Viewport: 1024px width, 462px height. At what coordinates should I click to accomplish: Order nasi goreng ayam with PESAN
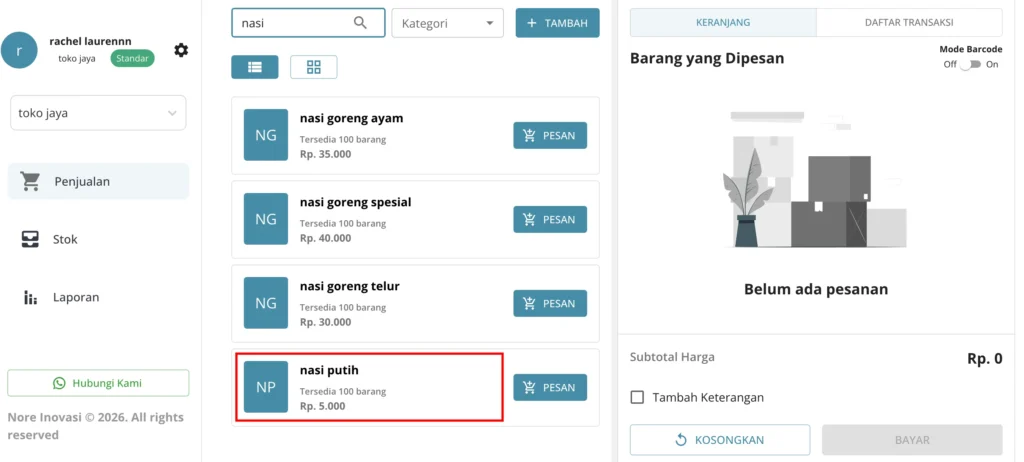[550, 135]
